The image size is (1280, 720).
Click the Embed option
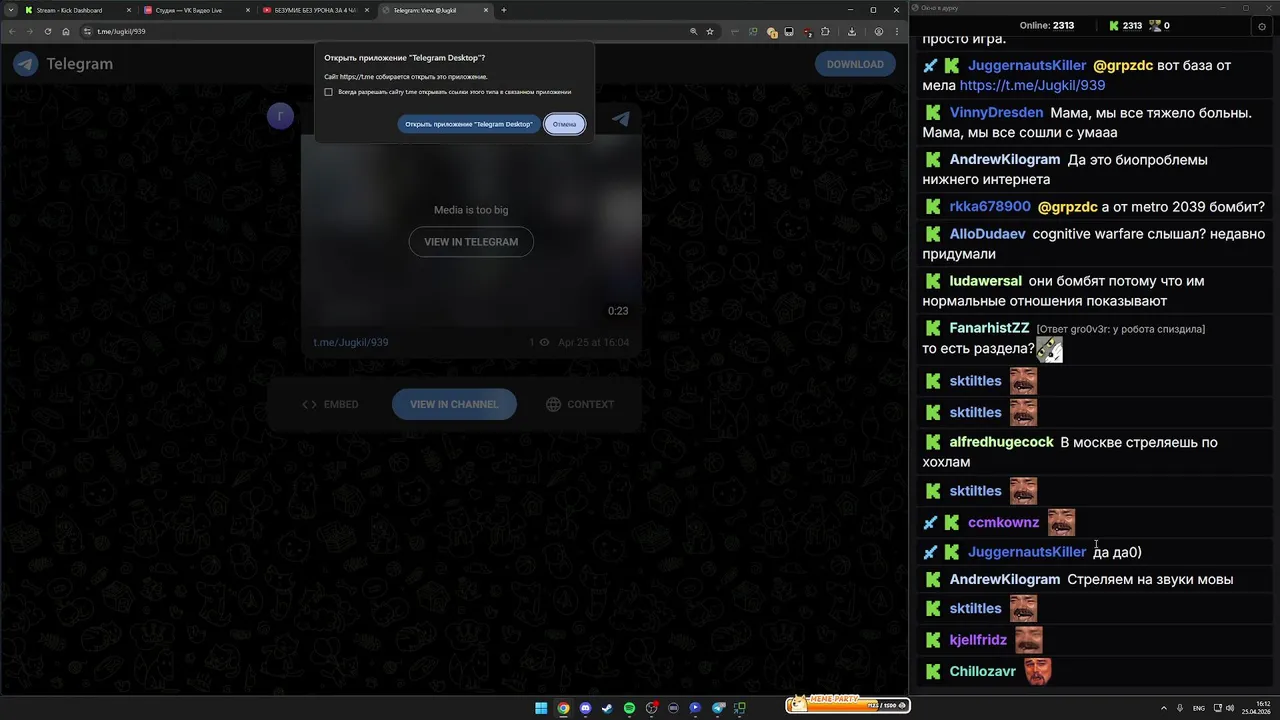[330, 404]
